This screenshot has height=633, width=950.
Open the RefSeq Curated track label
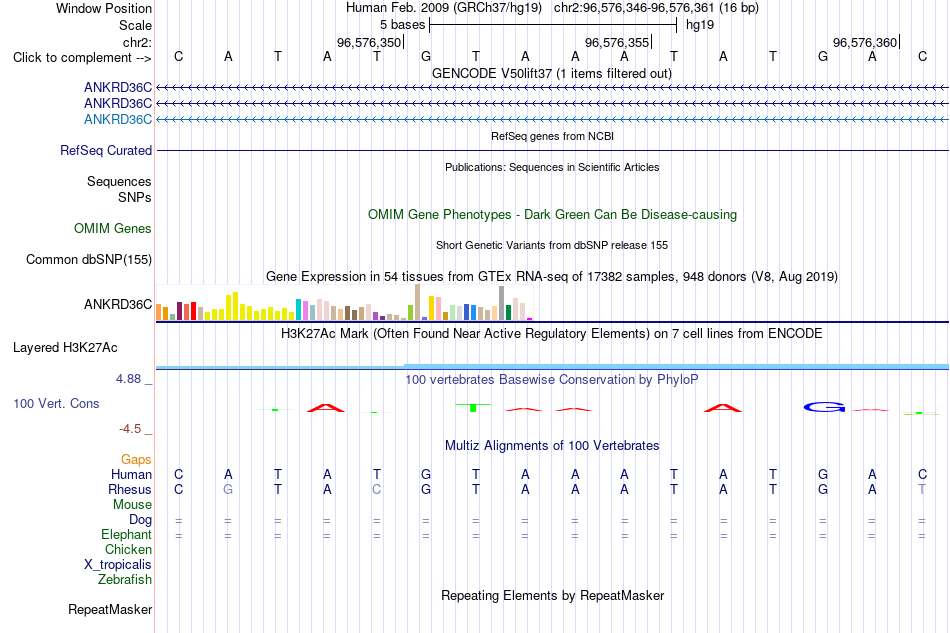coord(105,150)
